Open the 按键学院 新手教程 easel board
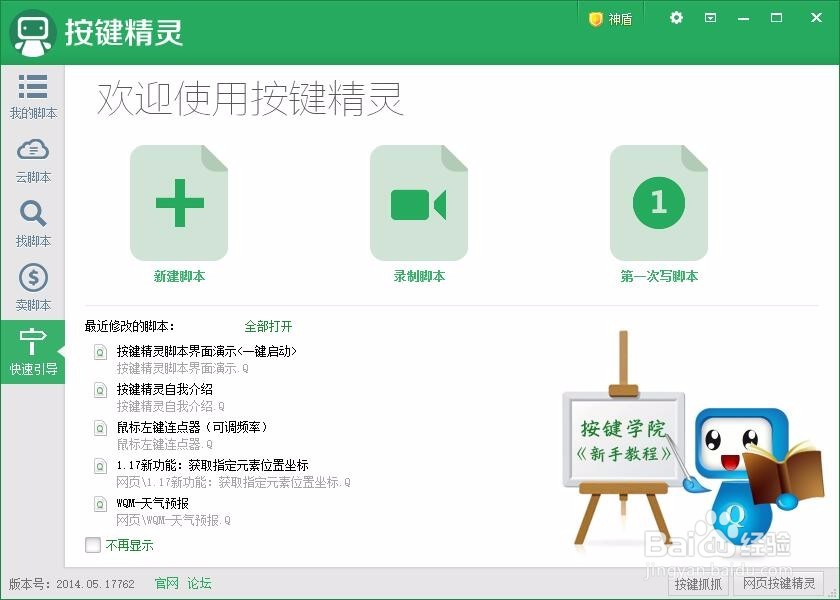The height and width of the screenshot is (600, 840). pos(624,440)
